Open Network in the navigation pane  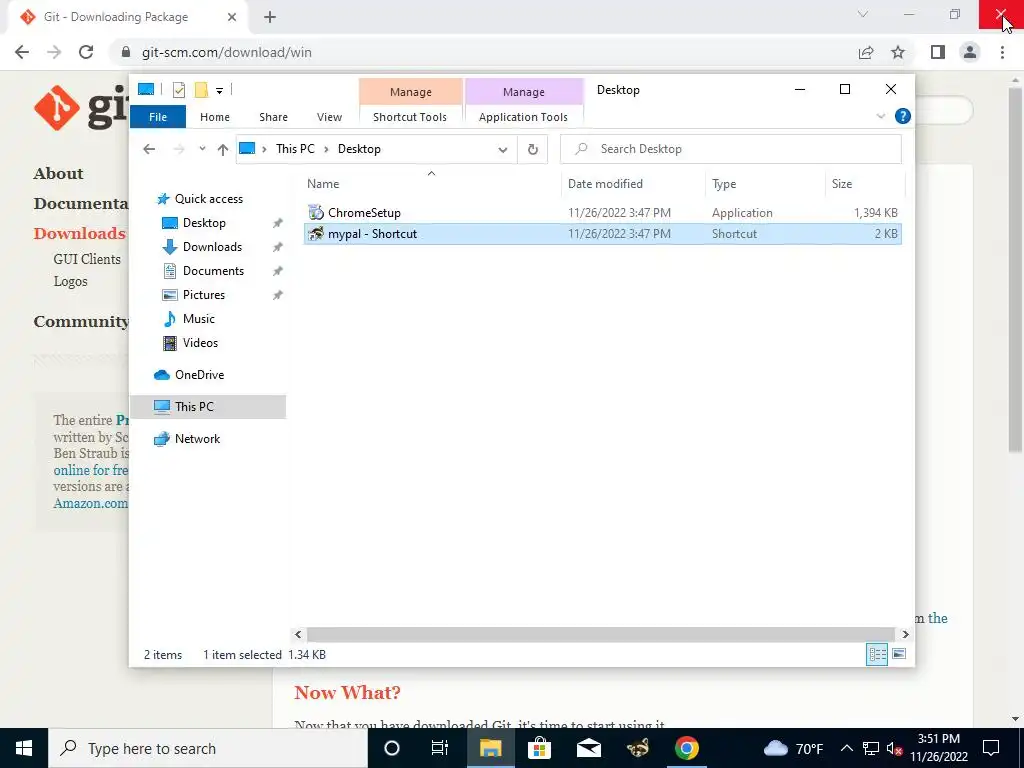[197, 439]
